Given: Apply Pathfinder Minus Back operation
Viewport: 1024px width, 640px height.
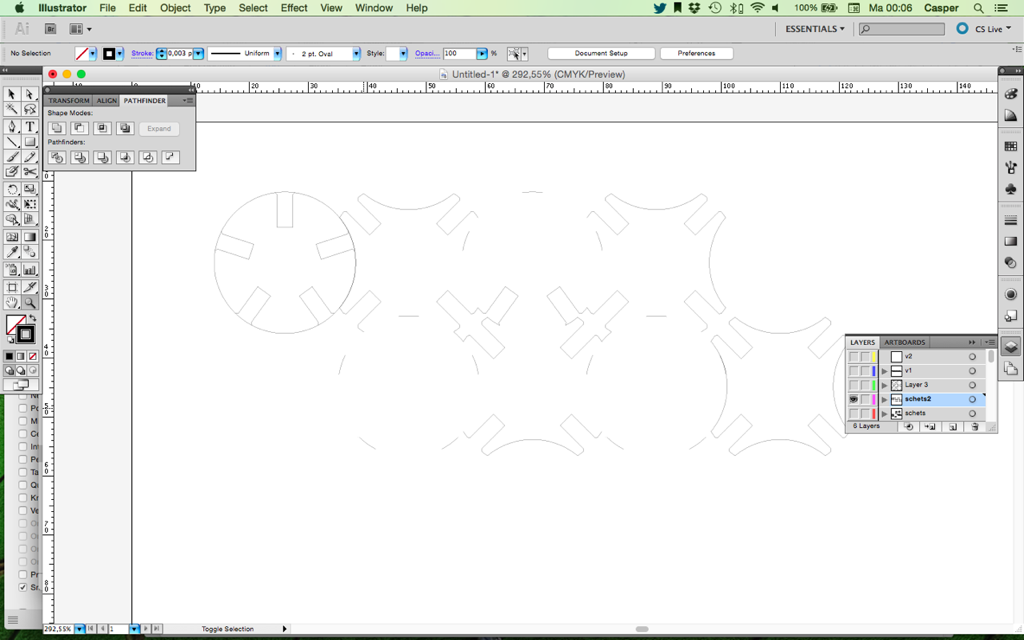Looking at the screenshot, I should (x=170, y=157).
